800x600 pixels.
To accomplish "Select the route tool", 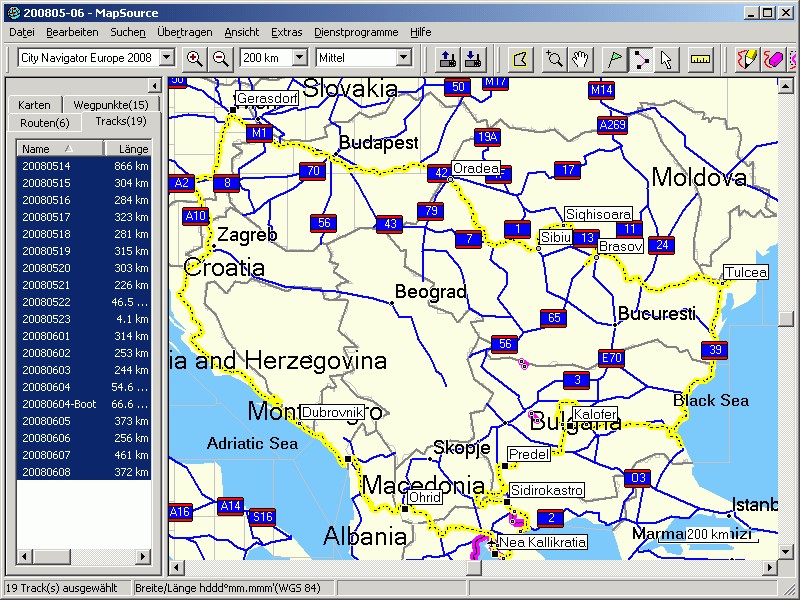I will [x=641, y=59].
